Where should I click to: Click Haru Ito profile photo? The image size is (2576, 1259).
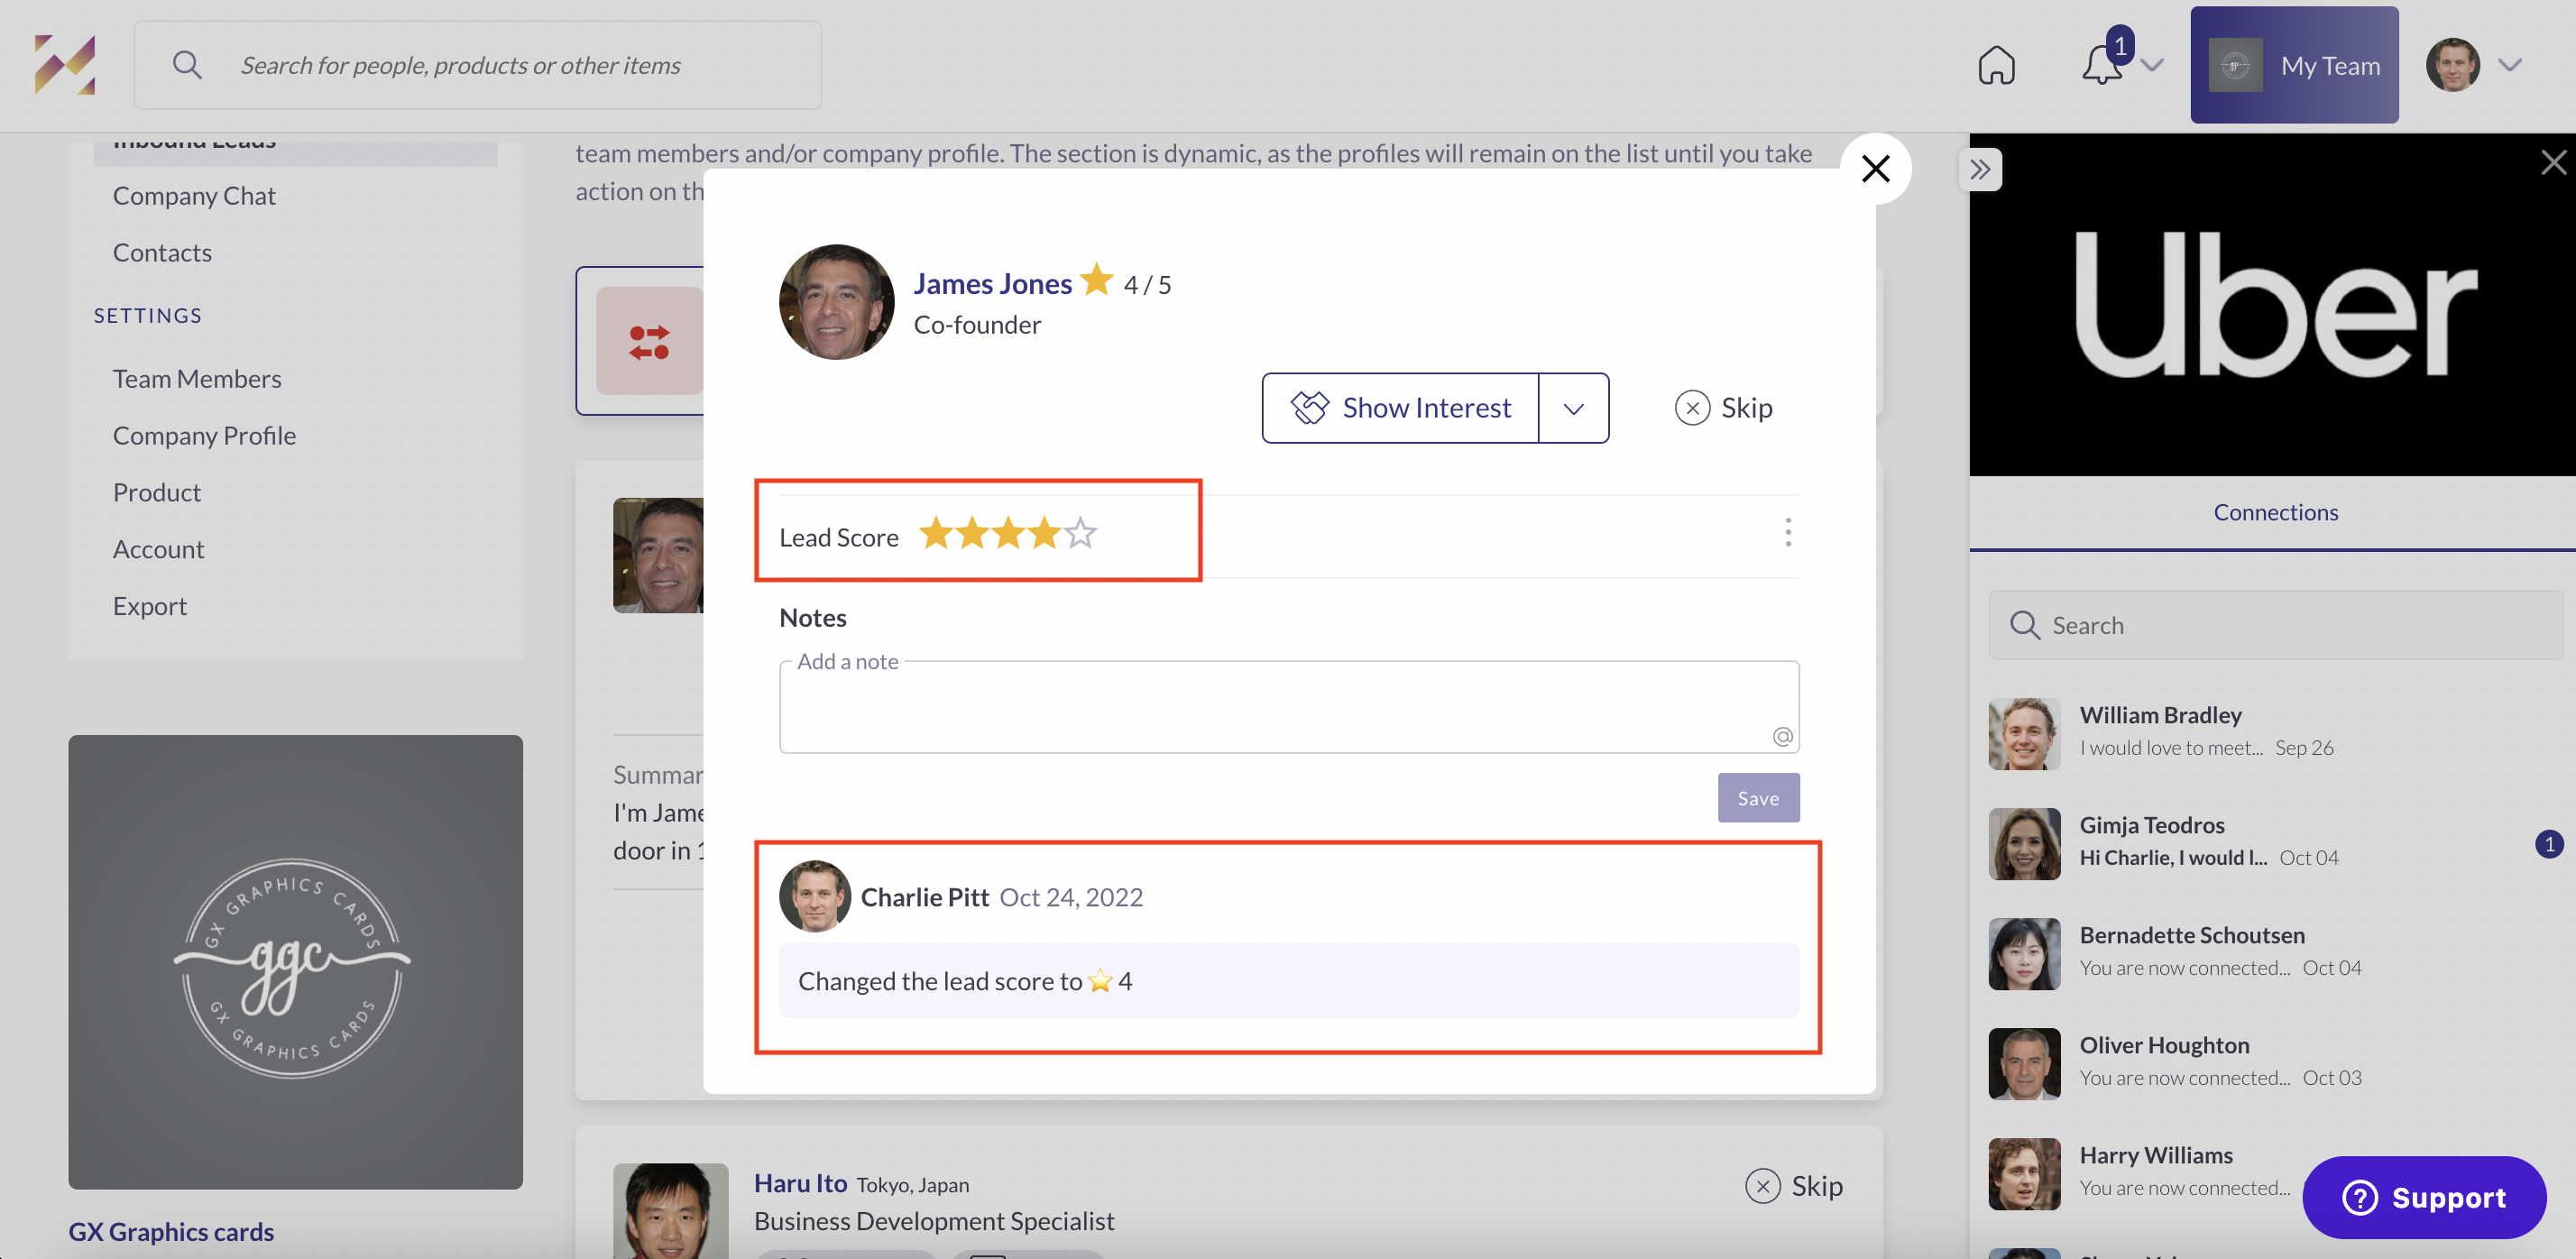coord(670,1211)
